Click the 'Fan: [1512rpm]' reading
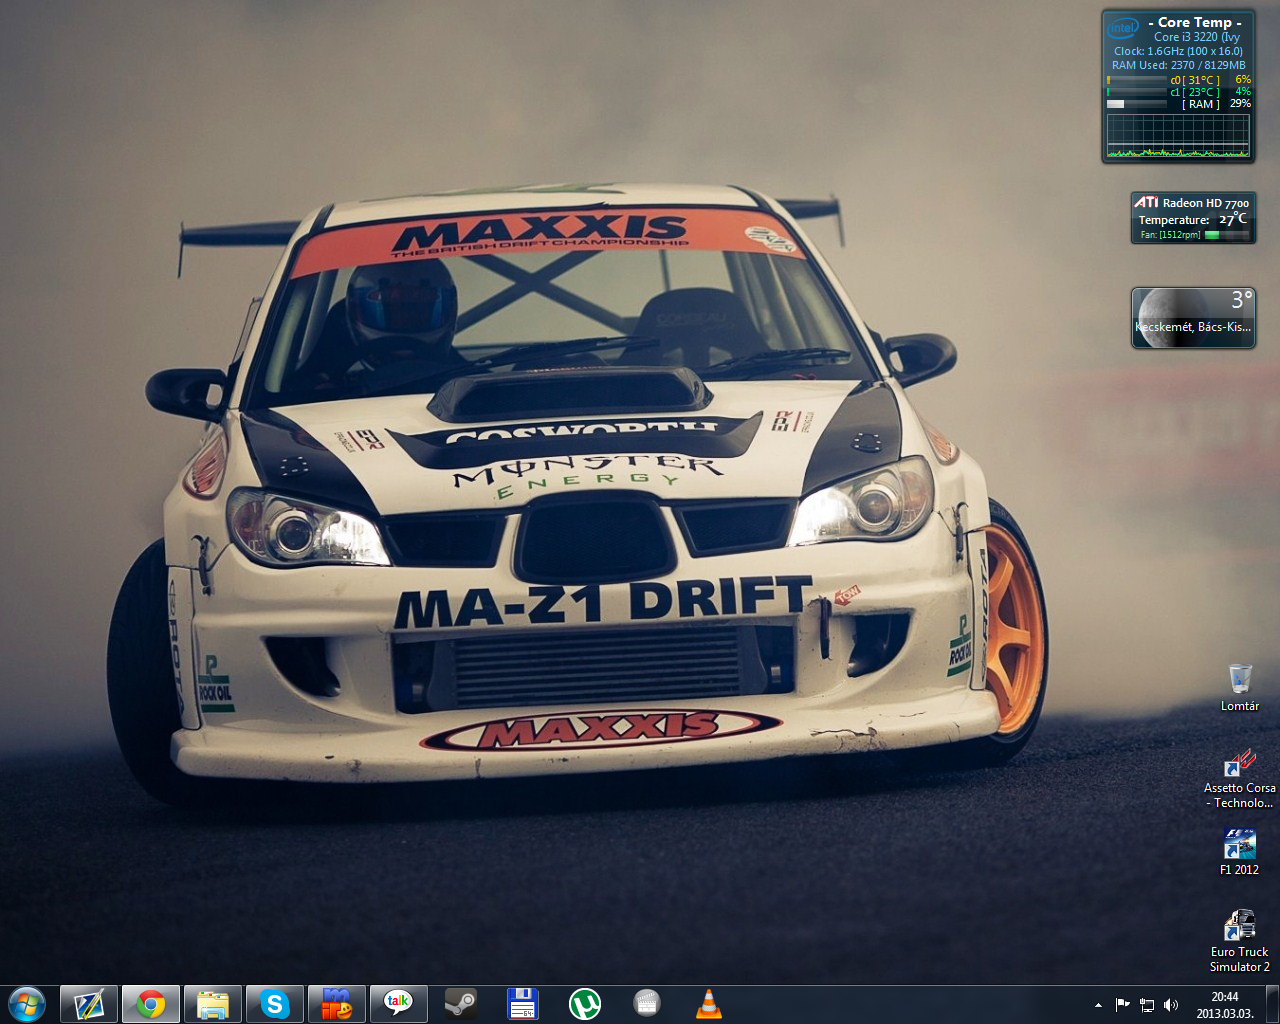Viewport: 1280px width, 1024px height. 1170,235
